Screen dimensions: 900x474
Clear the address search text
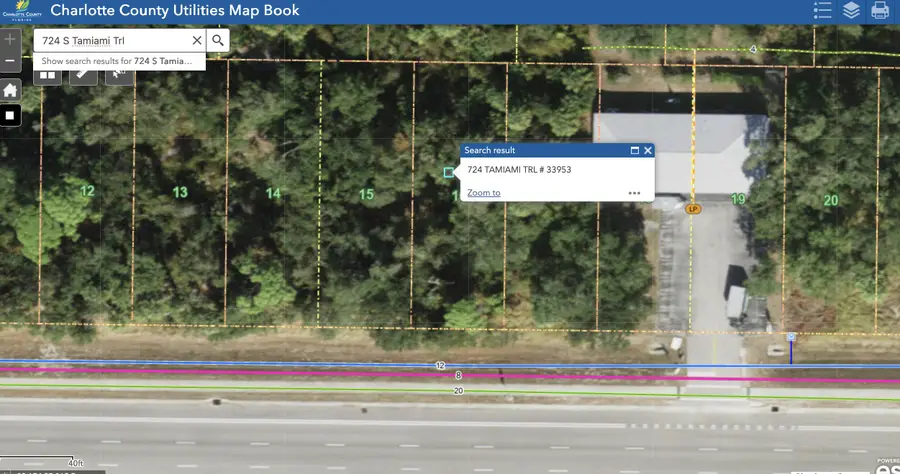[197, 40]
